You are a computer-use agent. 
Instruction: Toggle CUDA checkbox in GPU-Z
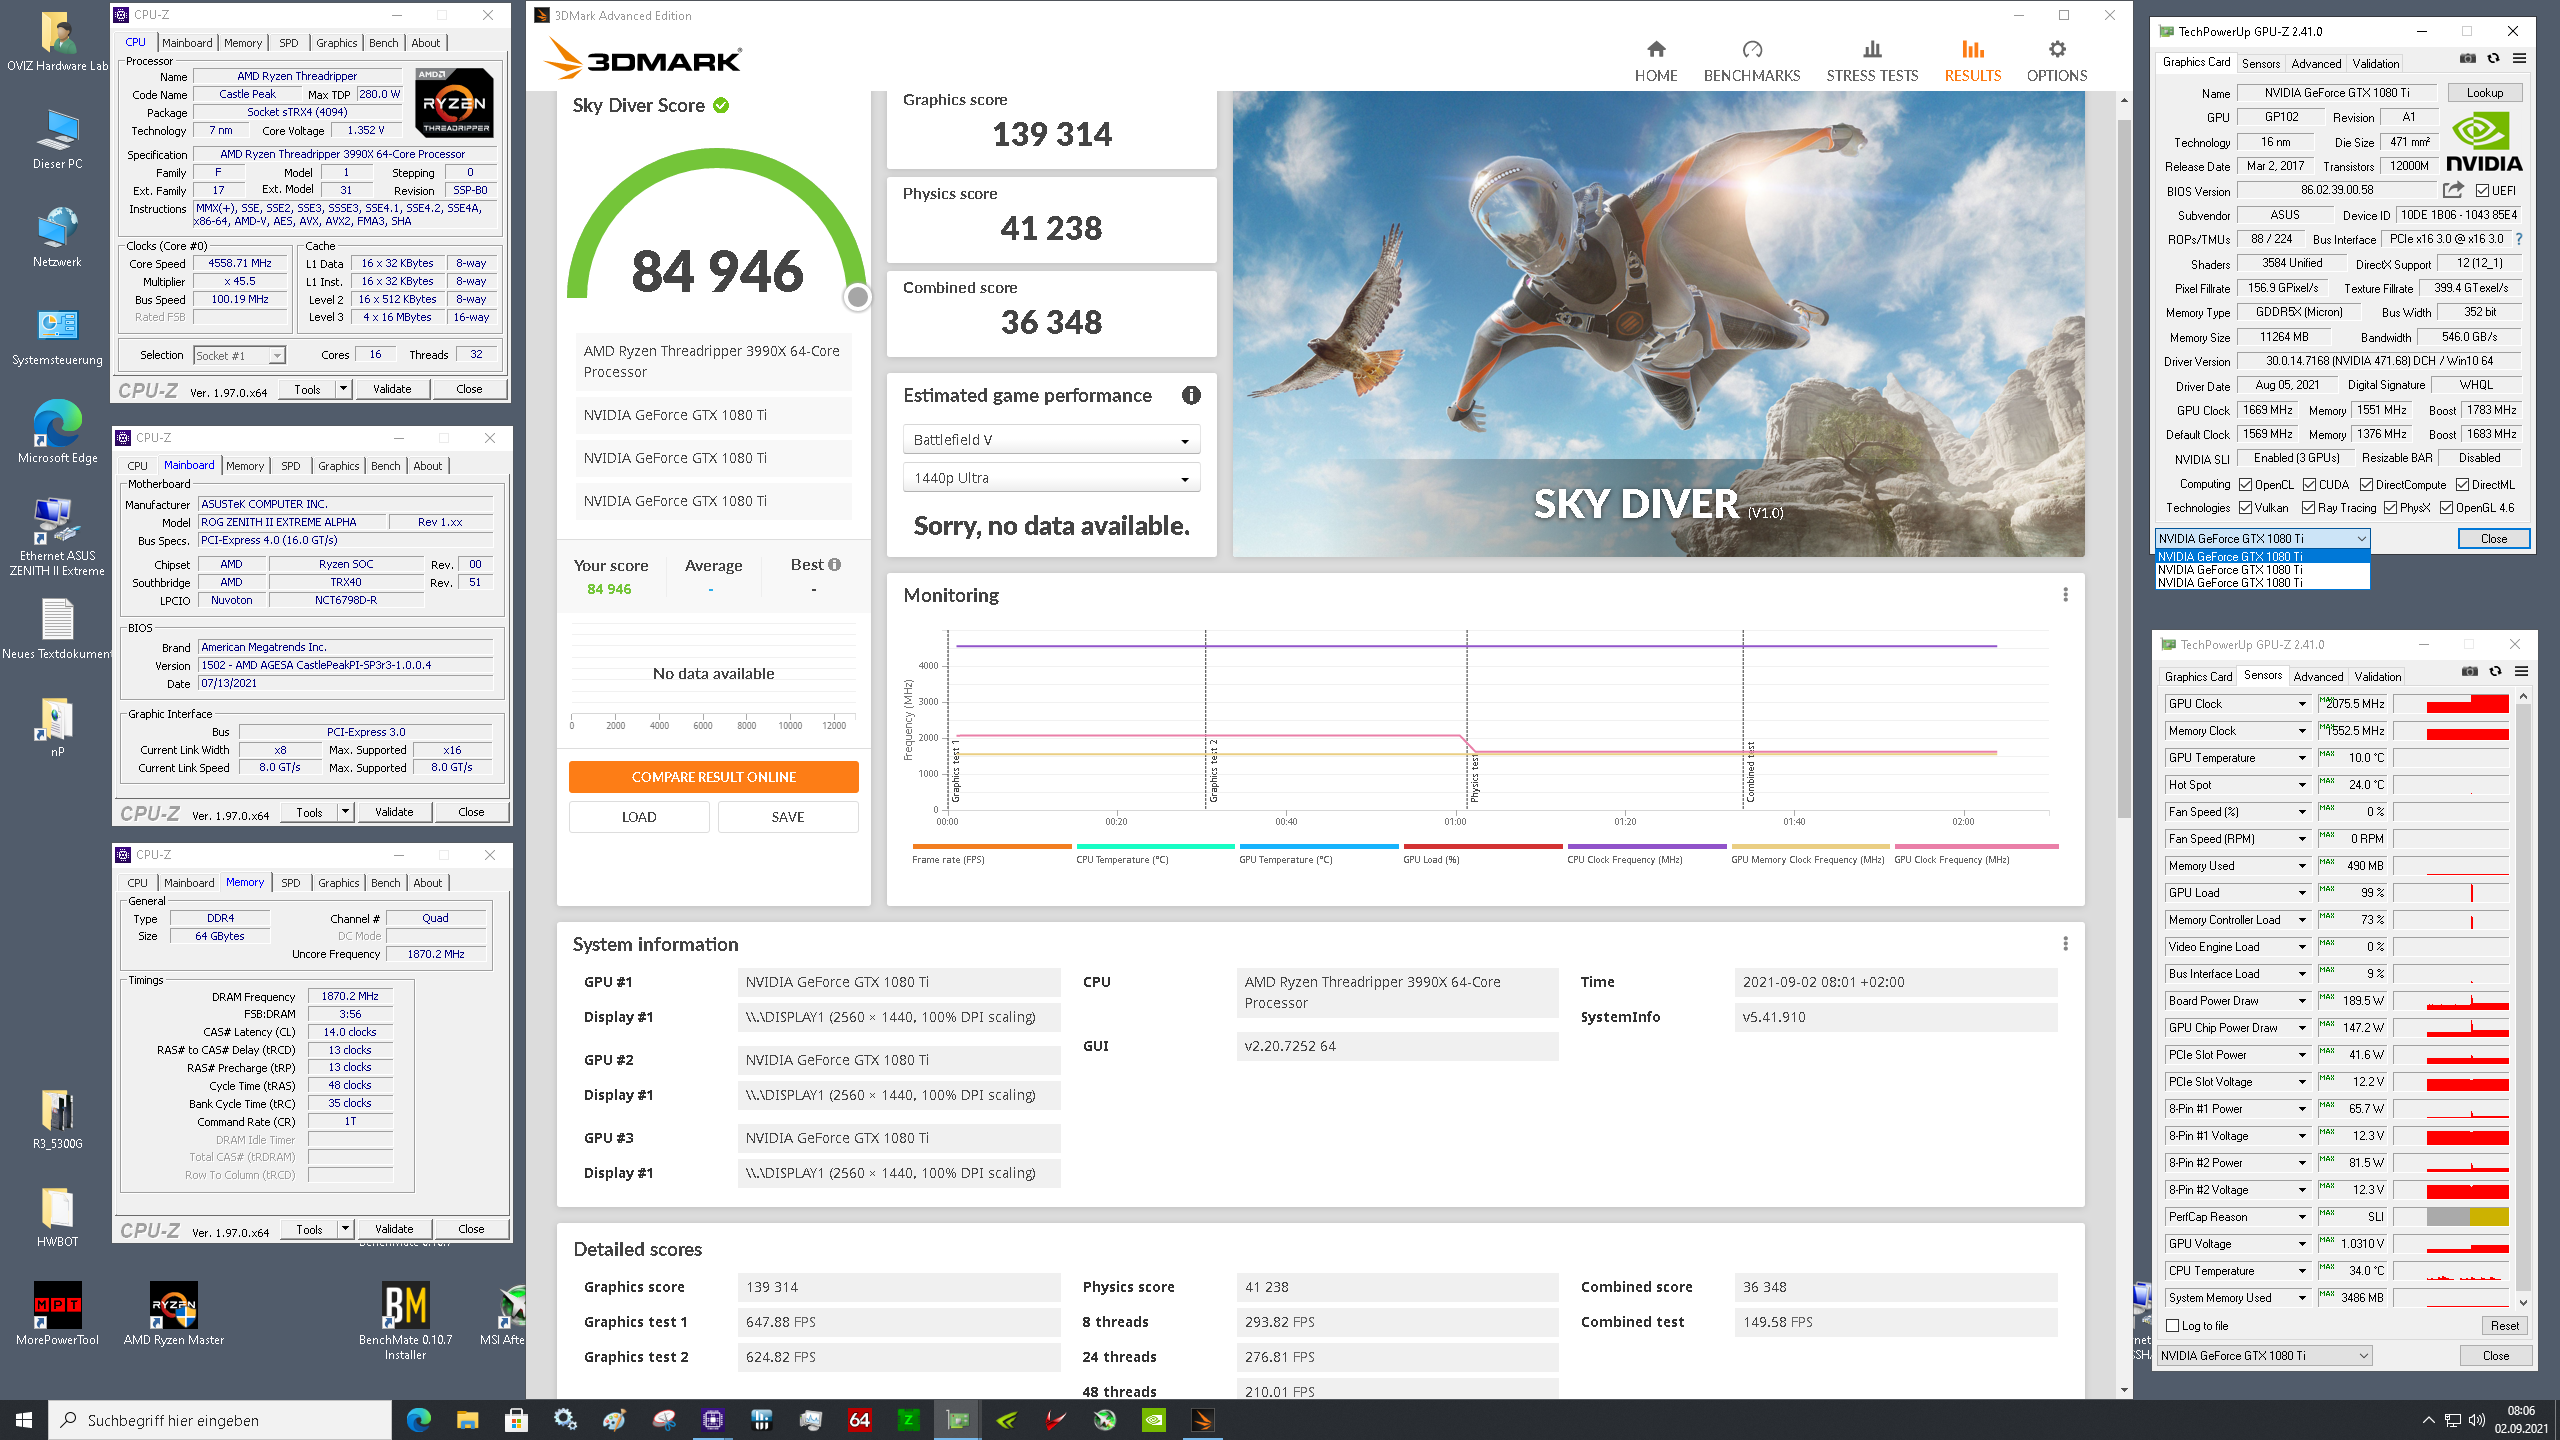(x=2309, y=485)
